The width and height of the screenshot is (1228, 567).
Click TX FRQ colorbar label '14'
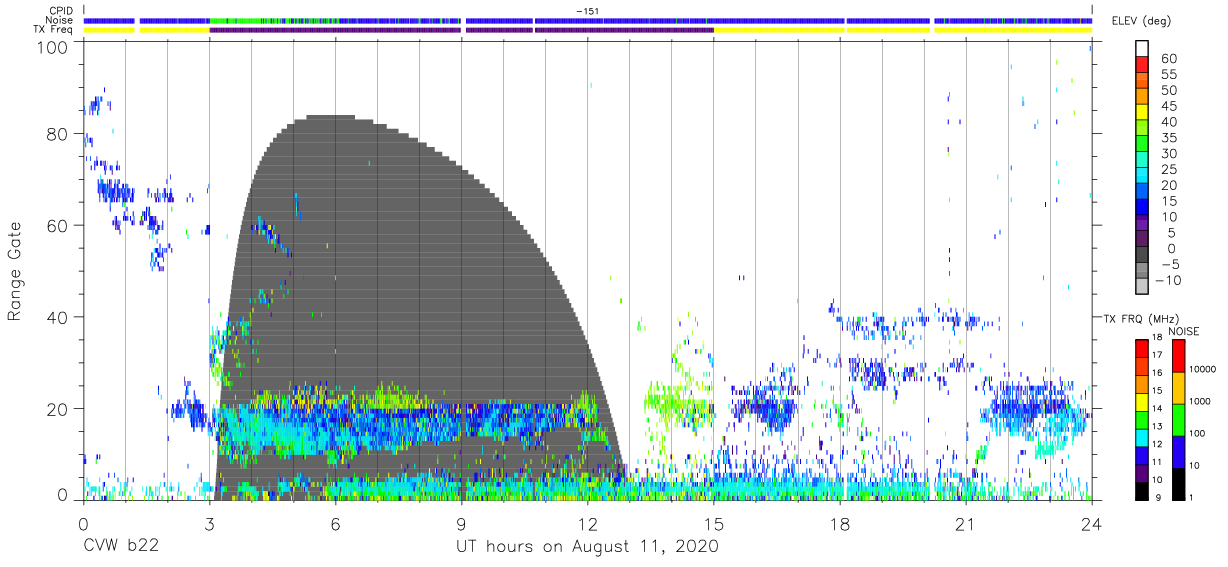pyautogui.click(x=1156, y=408)
